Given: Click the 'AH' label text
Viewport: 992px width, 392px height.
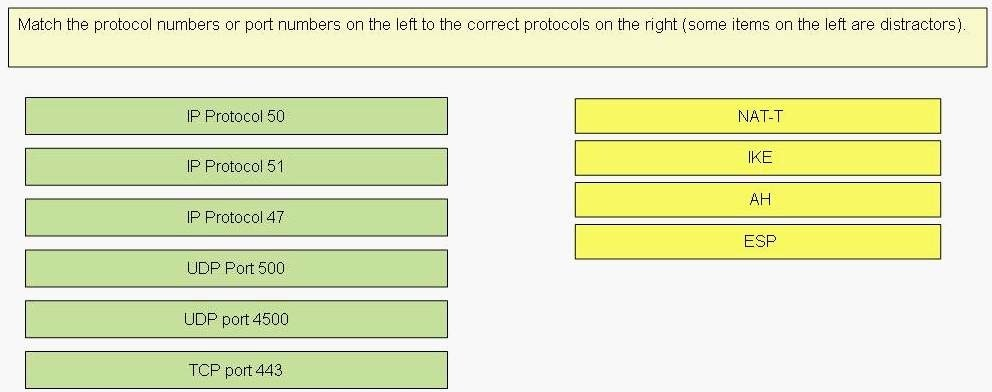Looking at the screenshot, I should point(760,200).
